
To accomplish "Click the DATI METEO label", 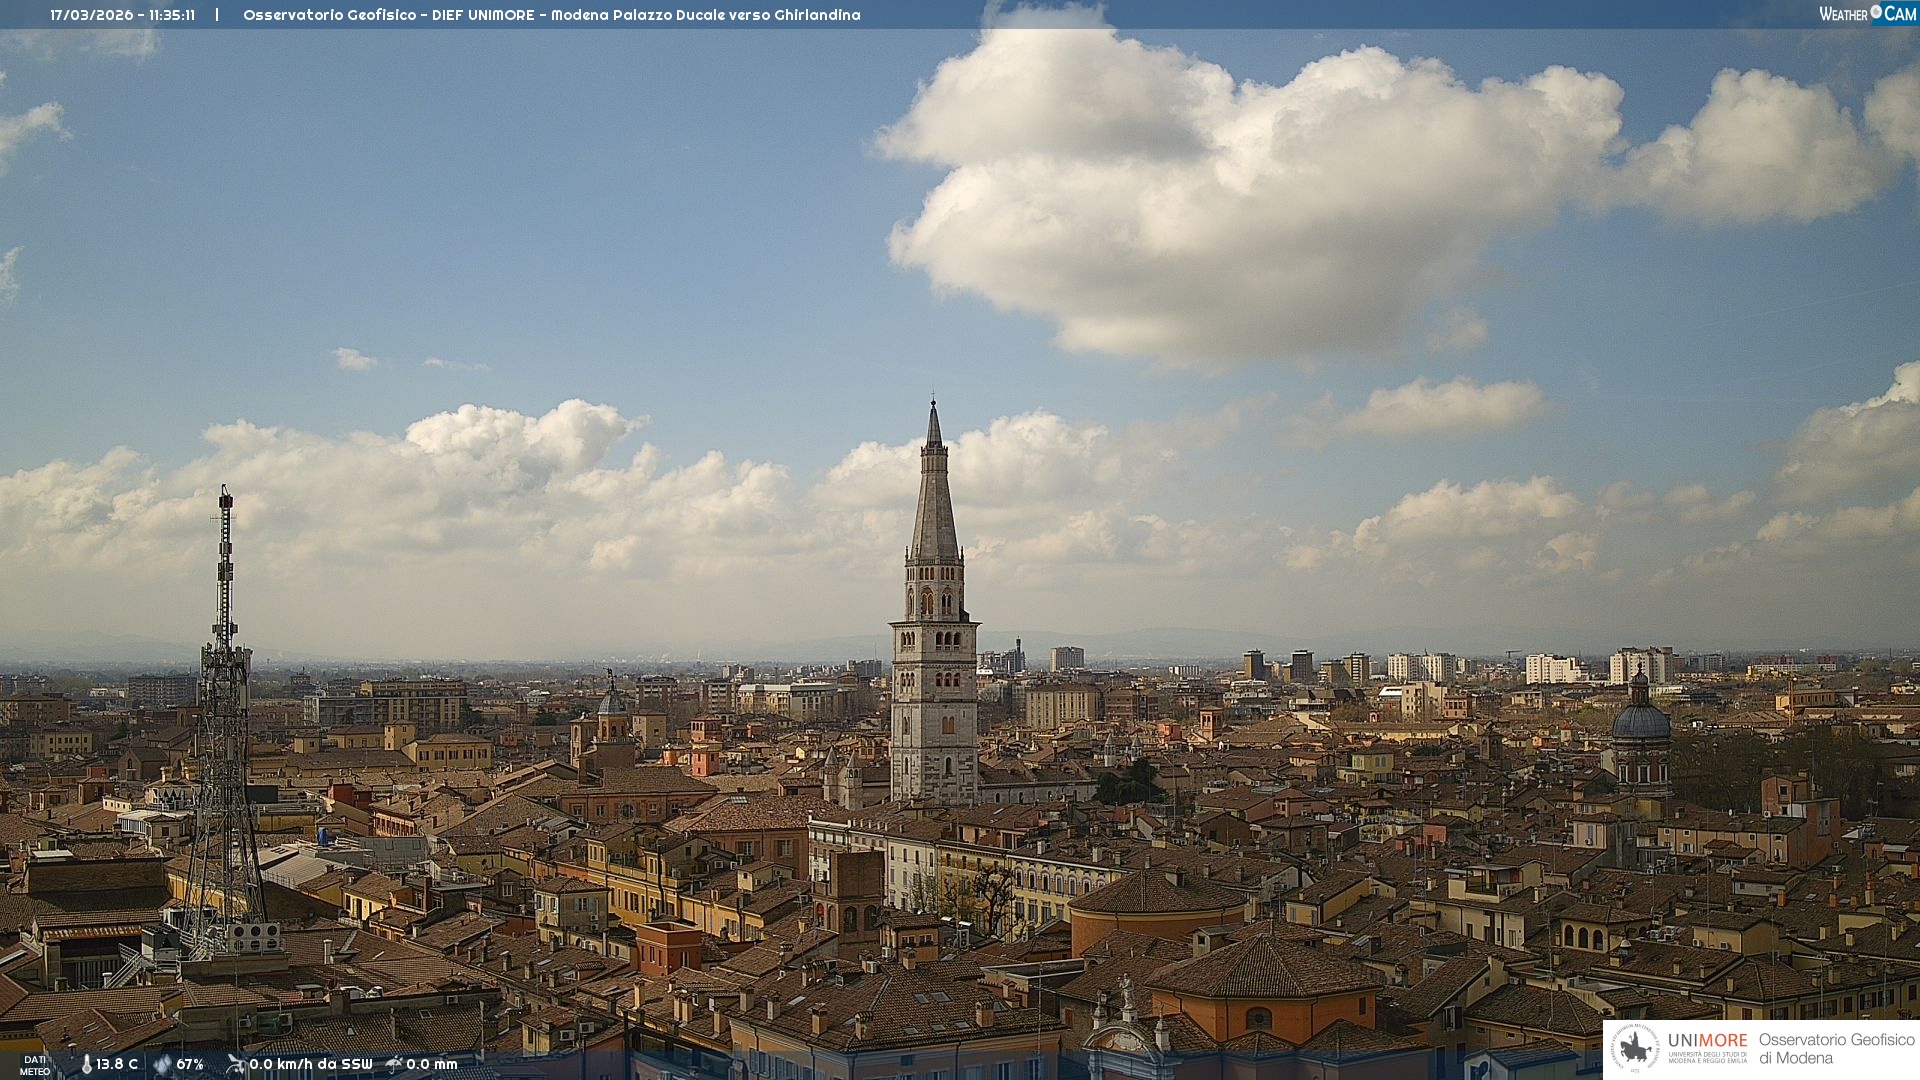I will click(x=35, y=1065).
